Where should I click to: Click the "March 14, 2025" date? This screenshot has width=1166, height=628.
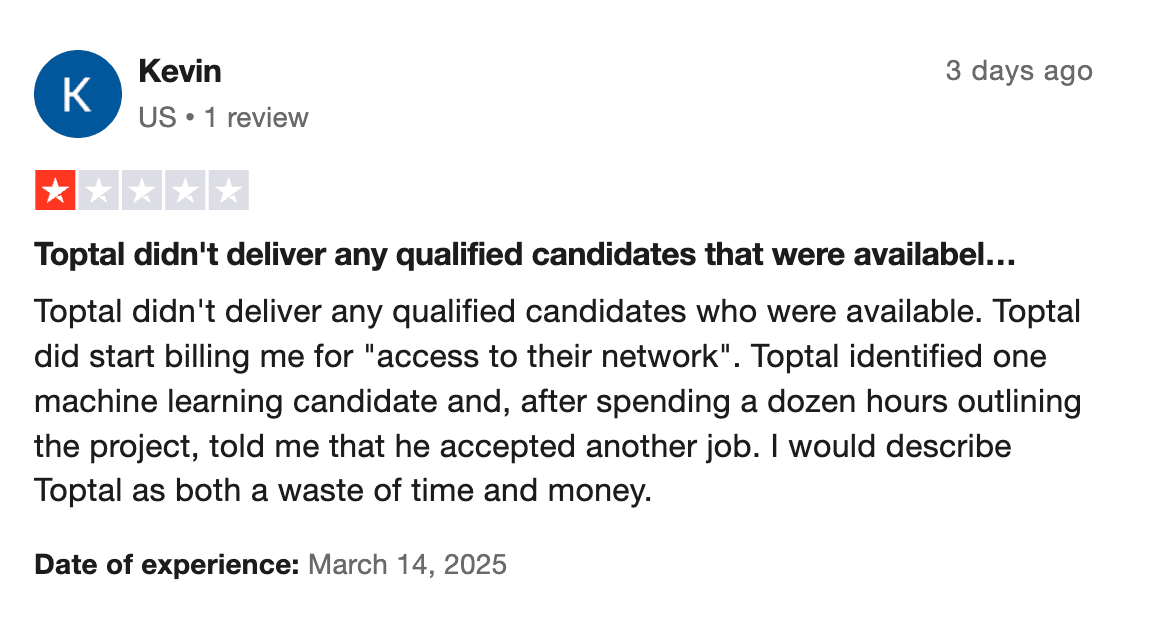[407, 565]
